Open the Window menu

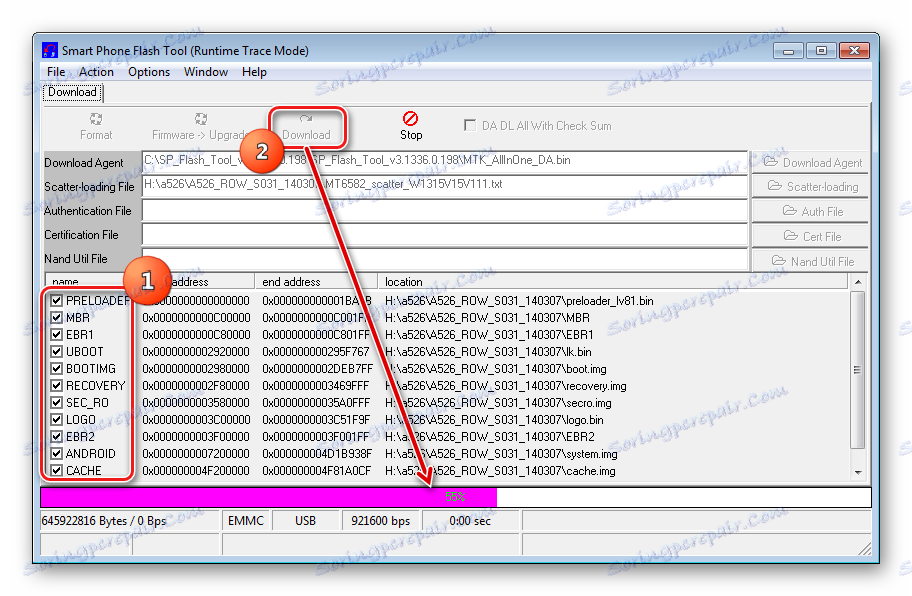pos(206,72)
